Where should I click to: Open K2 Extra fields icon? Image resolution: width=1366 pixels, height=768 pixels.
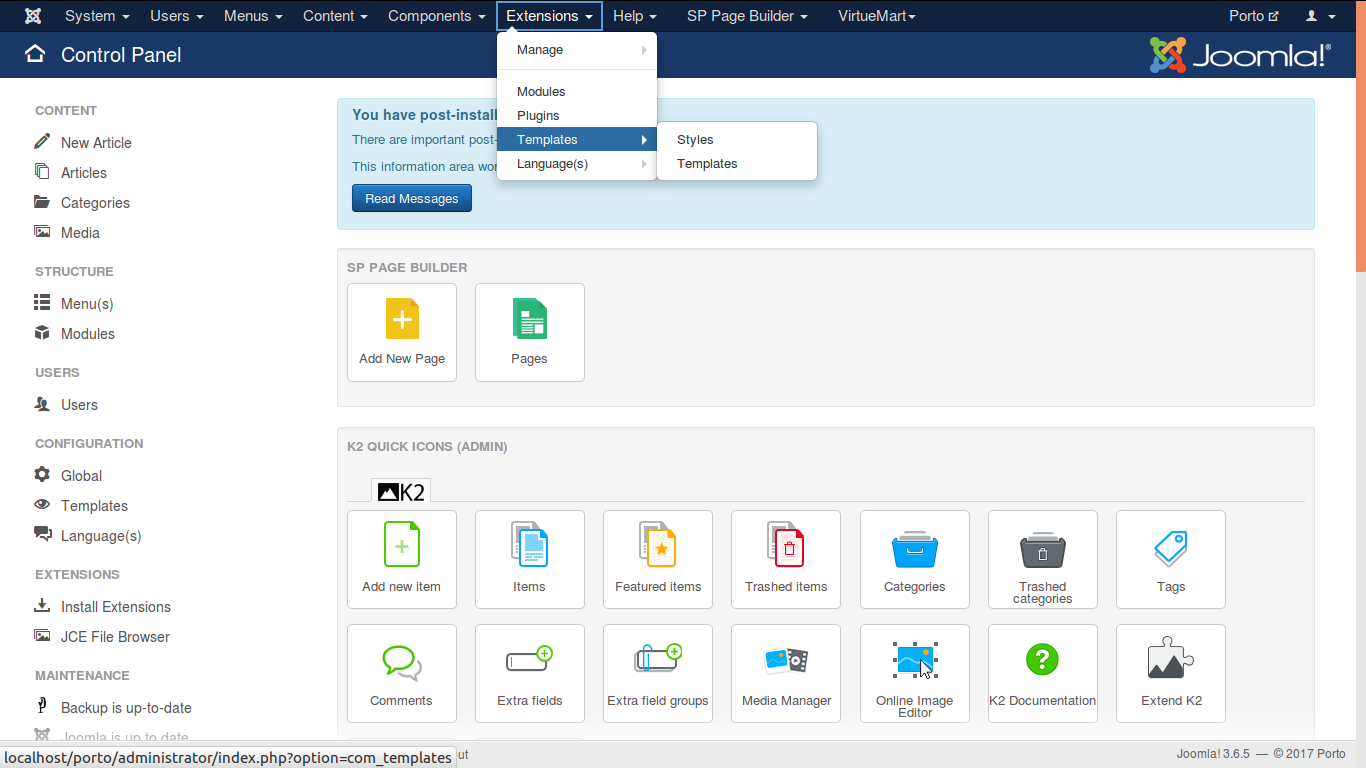[530, 673]
